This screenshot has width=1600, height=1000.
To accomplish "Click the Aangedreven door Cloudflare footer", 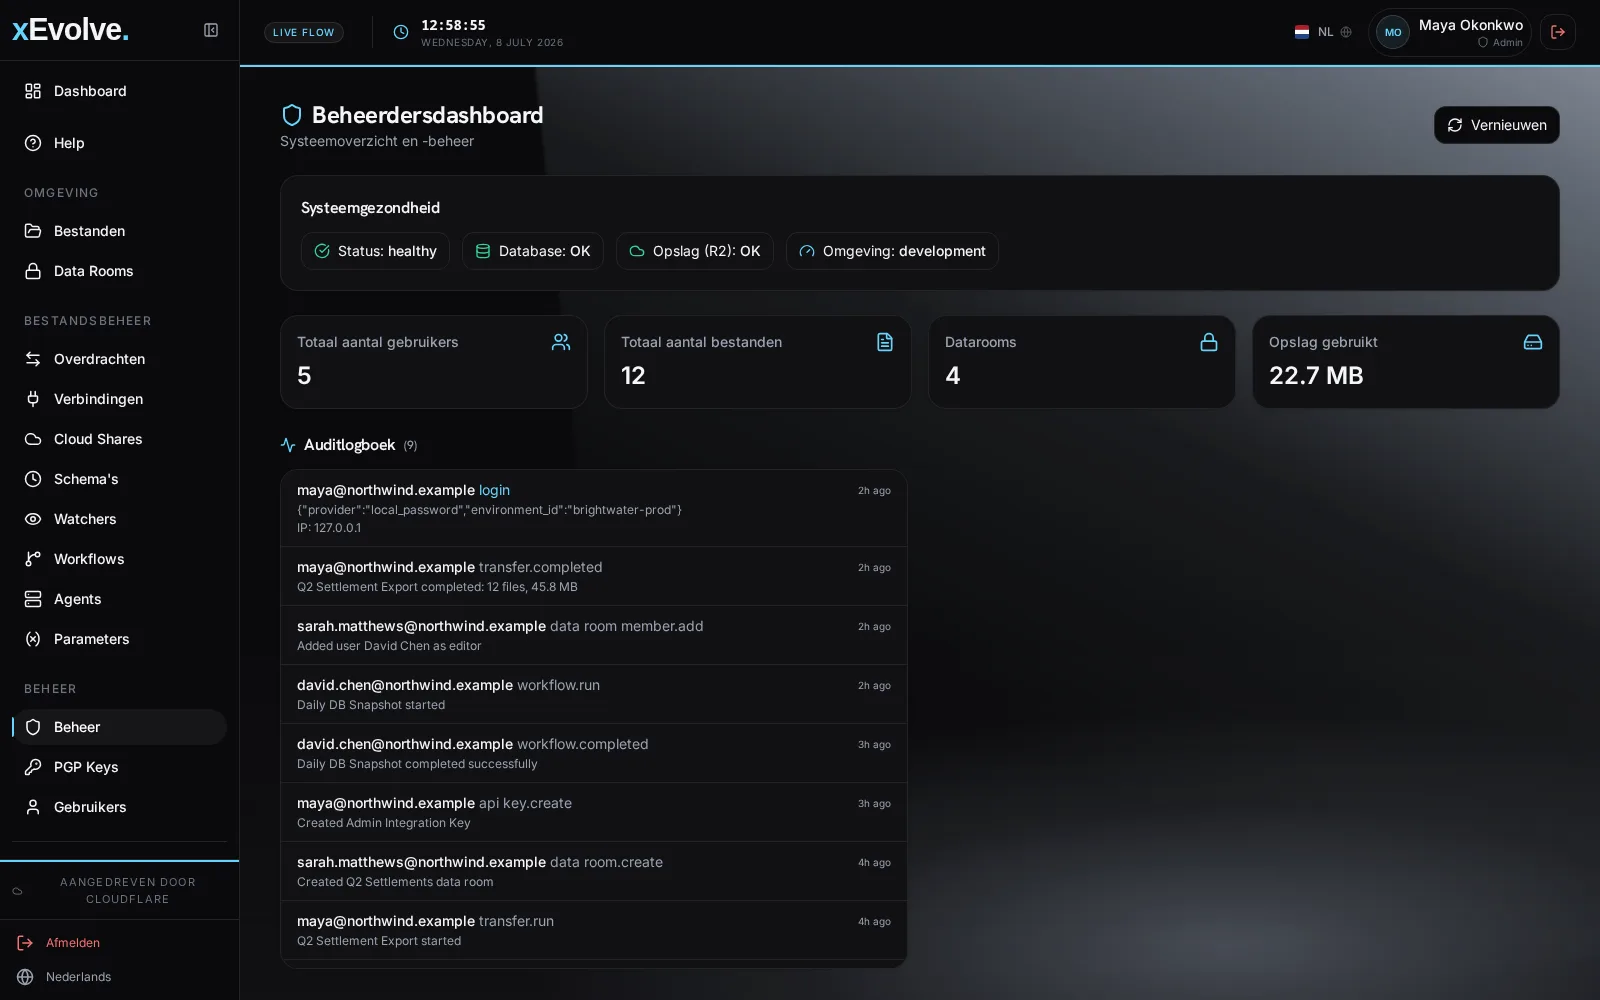I will [x=120, y=890].
